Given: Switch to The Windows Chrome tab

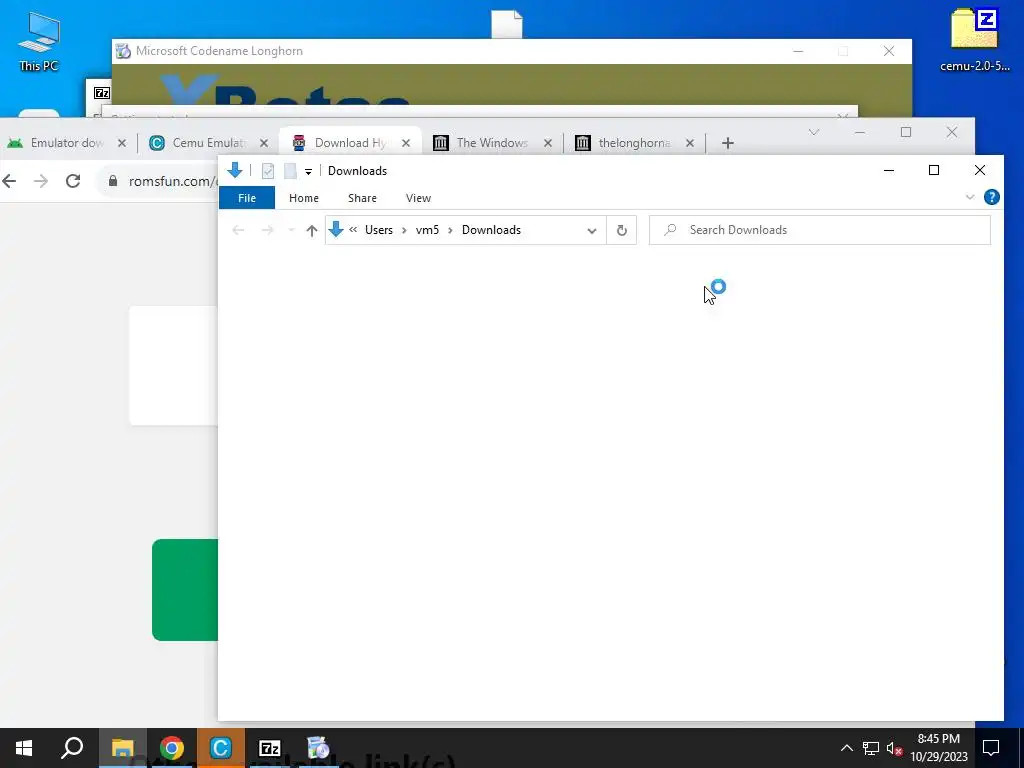Looking at the screenshot, I should 492,143.
